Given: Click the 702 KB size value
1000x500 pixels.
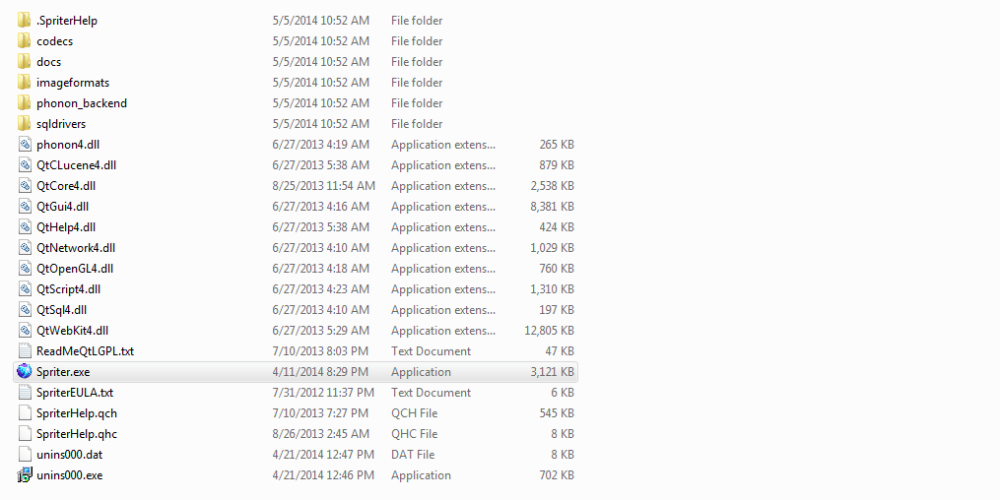Looking at the screenshot, I should pos(557,475).
